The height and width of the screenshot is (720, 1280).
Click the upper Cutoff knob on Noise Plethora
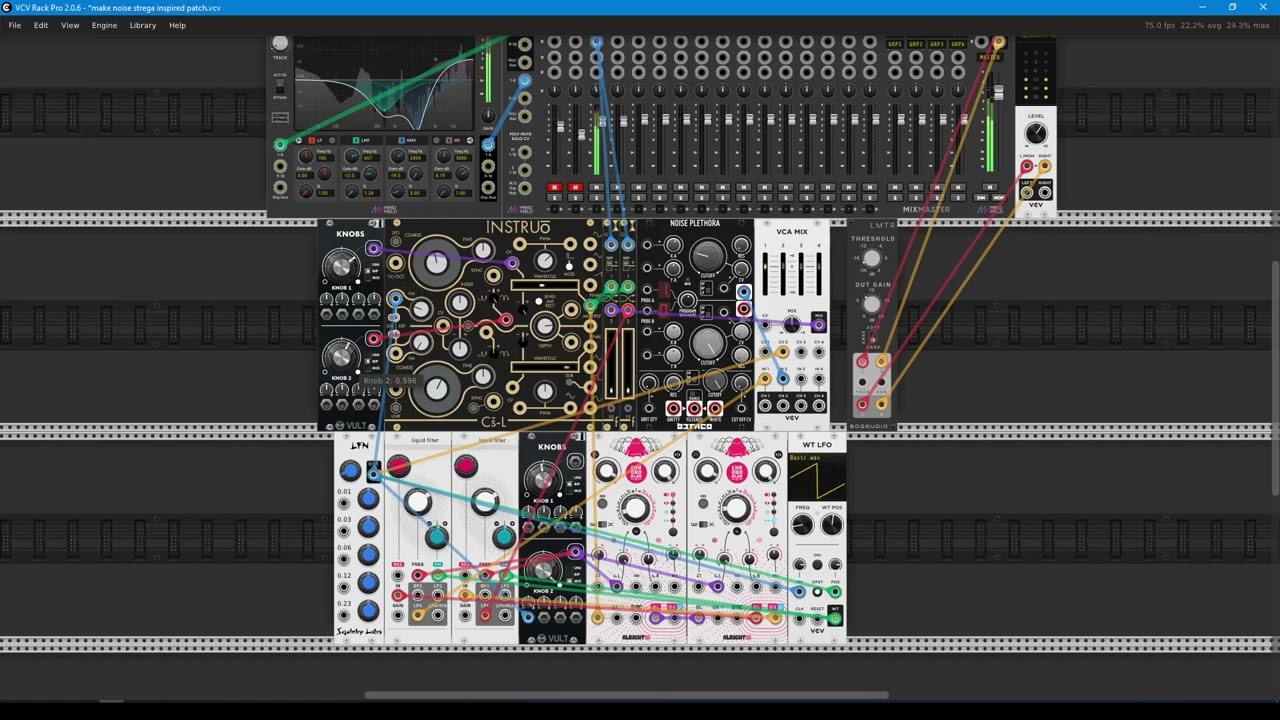click(x=707, y=255)
